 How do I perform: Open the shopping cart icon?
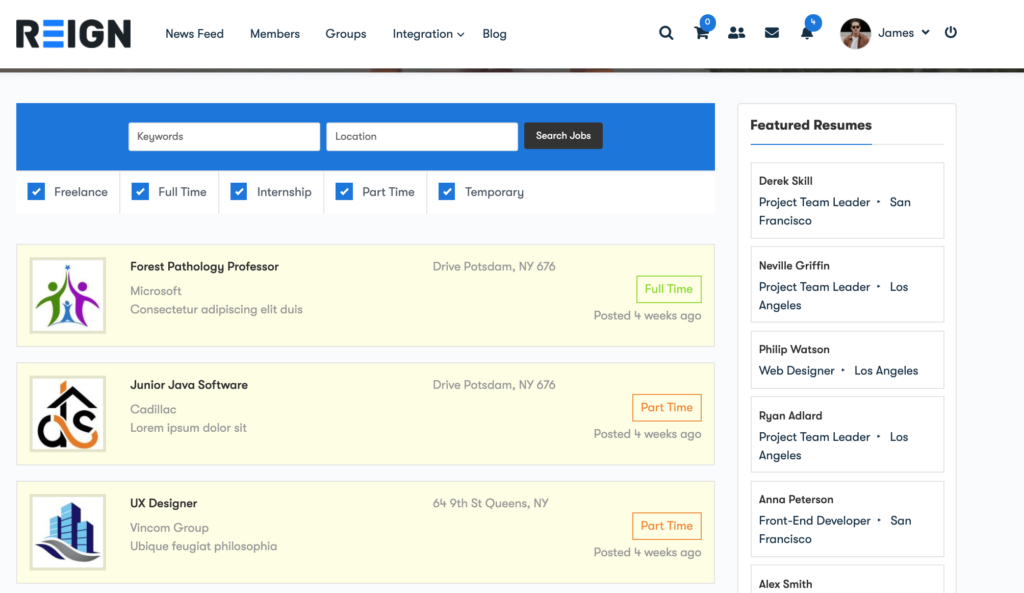point(702,33)
